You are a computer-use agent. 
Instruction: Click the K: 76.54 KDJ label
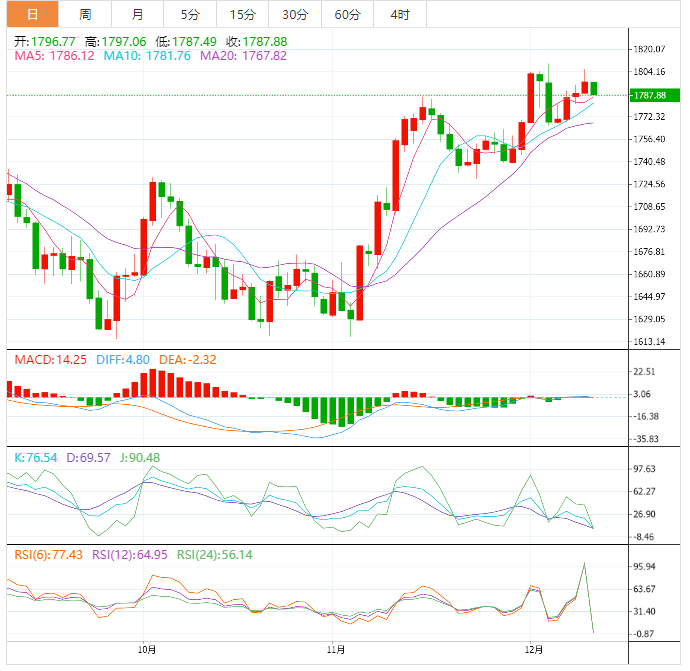coord(35,457)
